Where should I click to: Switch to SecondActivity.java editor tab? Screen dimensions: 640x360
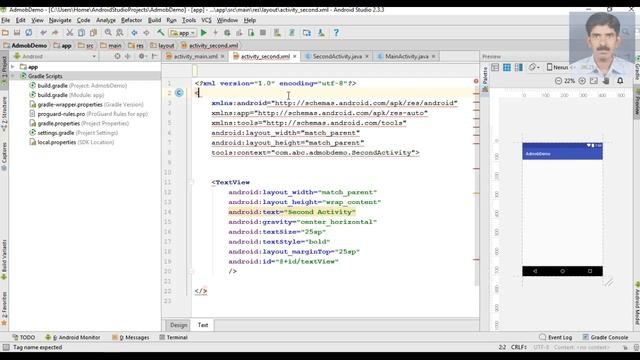(x=337, y=56)
